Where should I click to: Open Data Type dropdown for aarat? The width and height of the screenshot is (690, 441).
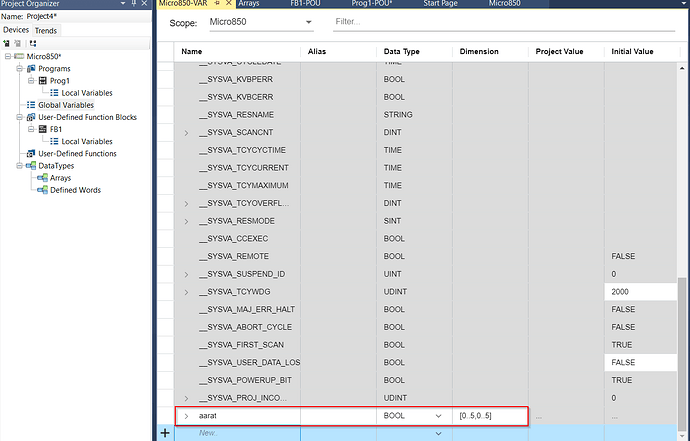click(x=438, y=415)
